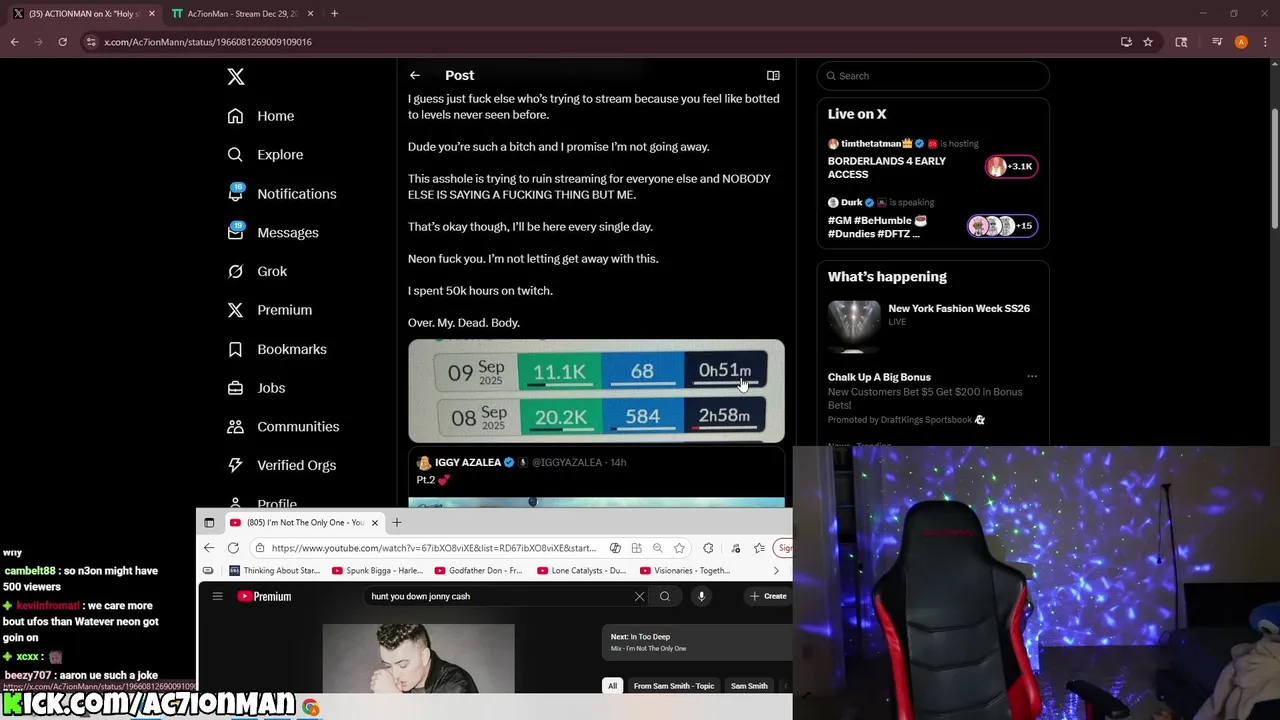
Task: Click Edge tab actions menu icon
Action: tap(209, 522)
